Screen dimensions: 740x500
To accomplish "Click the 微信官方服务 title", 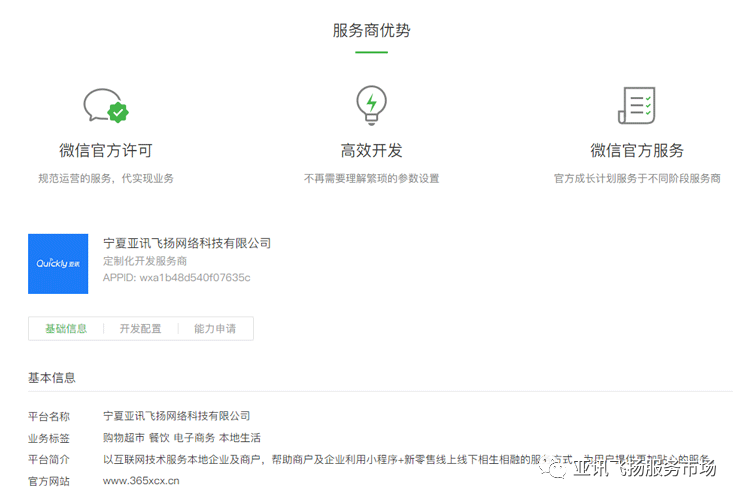I will pos(637,151).
